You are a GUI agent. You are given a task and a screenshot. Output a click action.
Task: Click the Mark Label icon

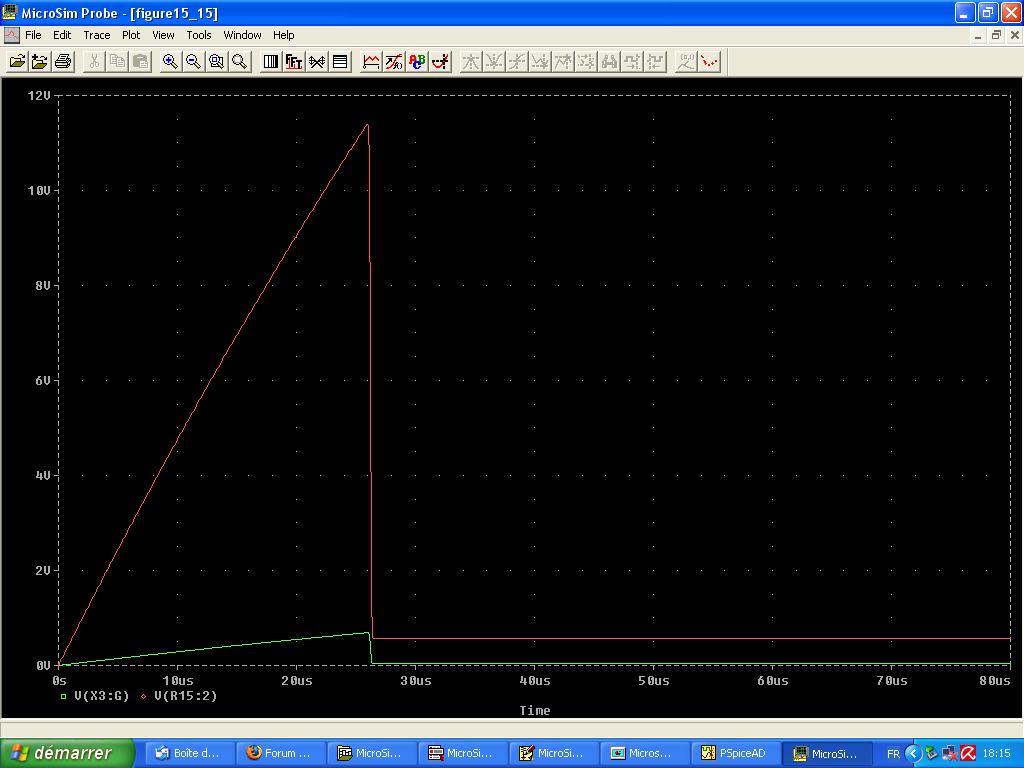click(686, 61)
